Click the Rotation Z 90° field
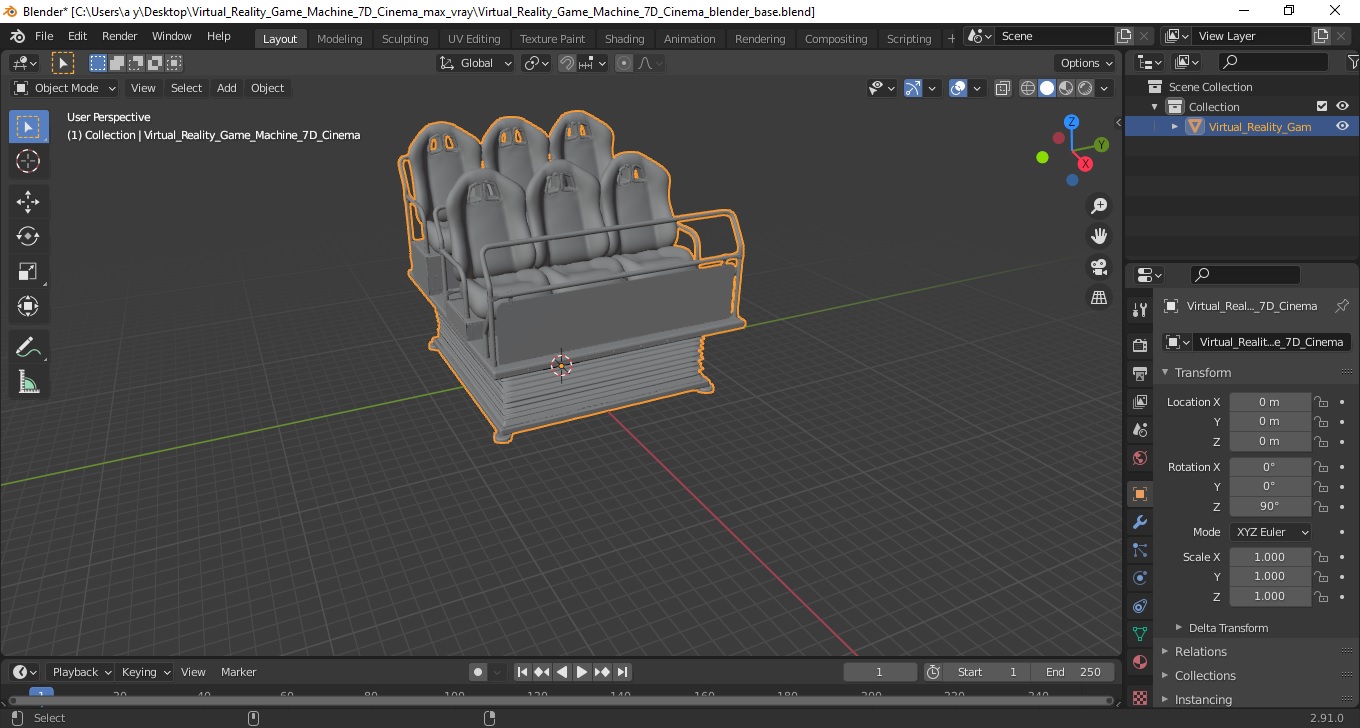 point(1269,506)
